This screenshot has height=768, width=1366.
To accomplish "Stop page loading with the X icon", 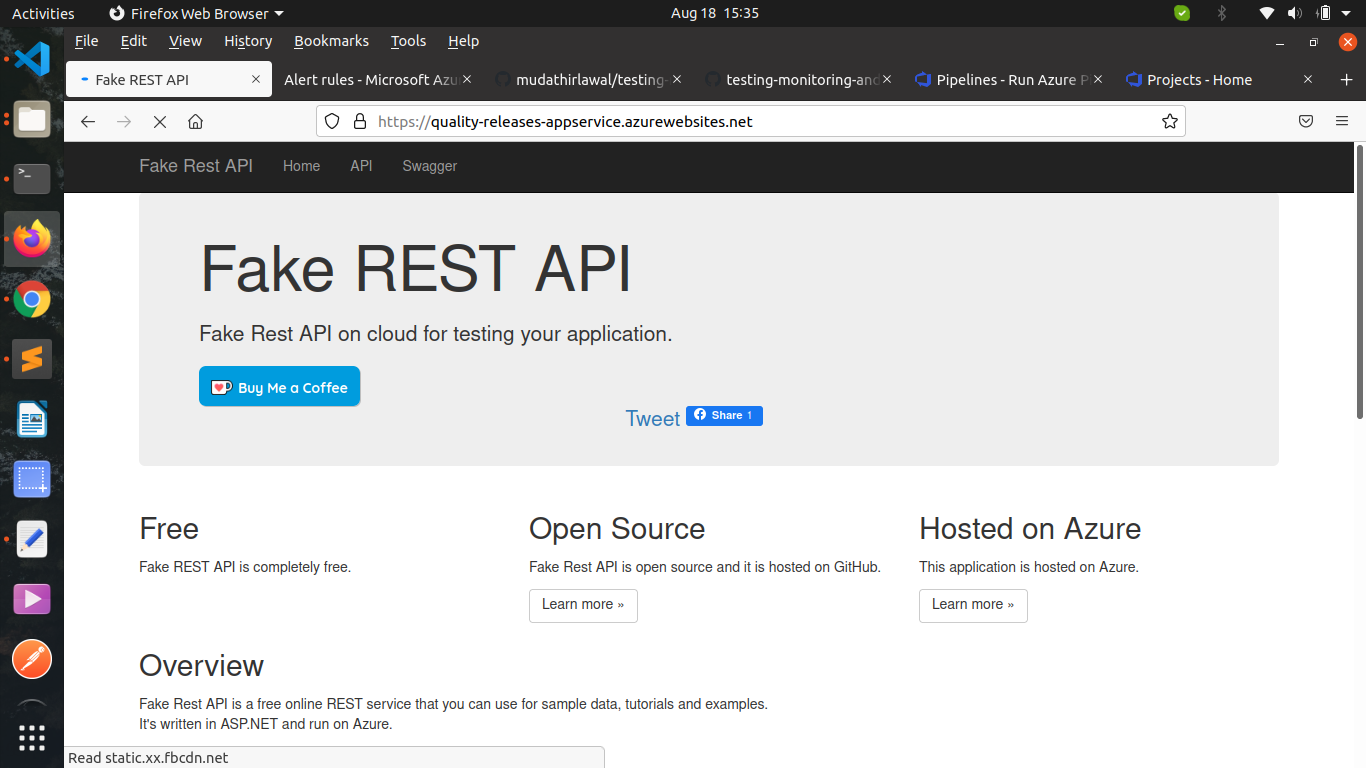I will click(159, 122).
